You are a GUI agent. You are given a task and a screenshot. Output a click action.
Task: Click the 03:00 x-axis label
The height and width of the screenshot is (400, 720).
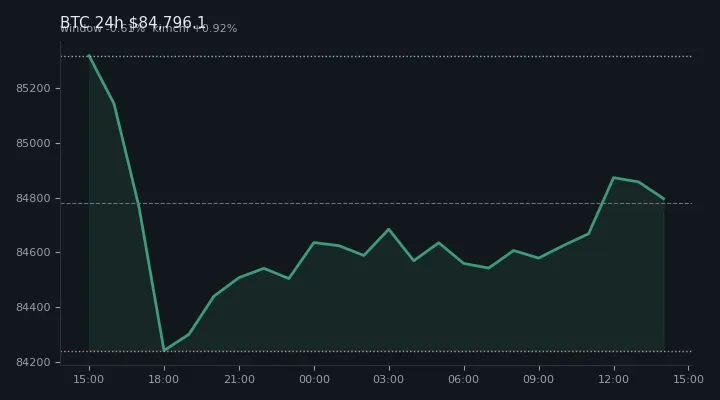point(389,379)
